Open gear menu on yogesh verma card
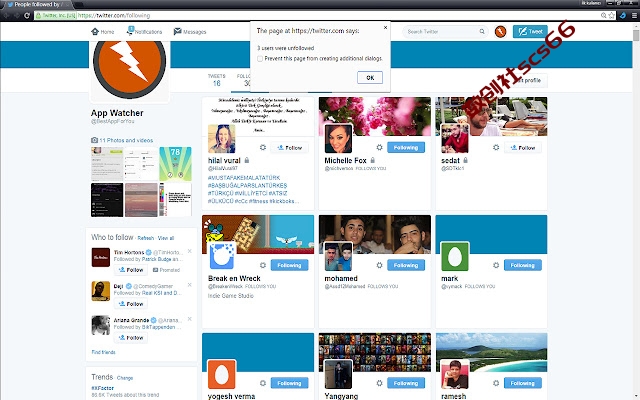Viewport: 640px width, 400px height. pyautogui.click(x=263, y=383)
